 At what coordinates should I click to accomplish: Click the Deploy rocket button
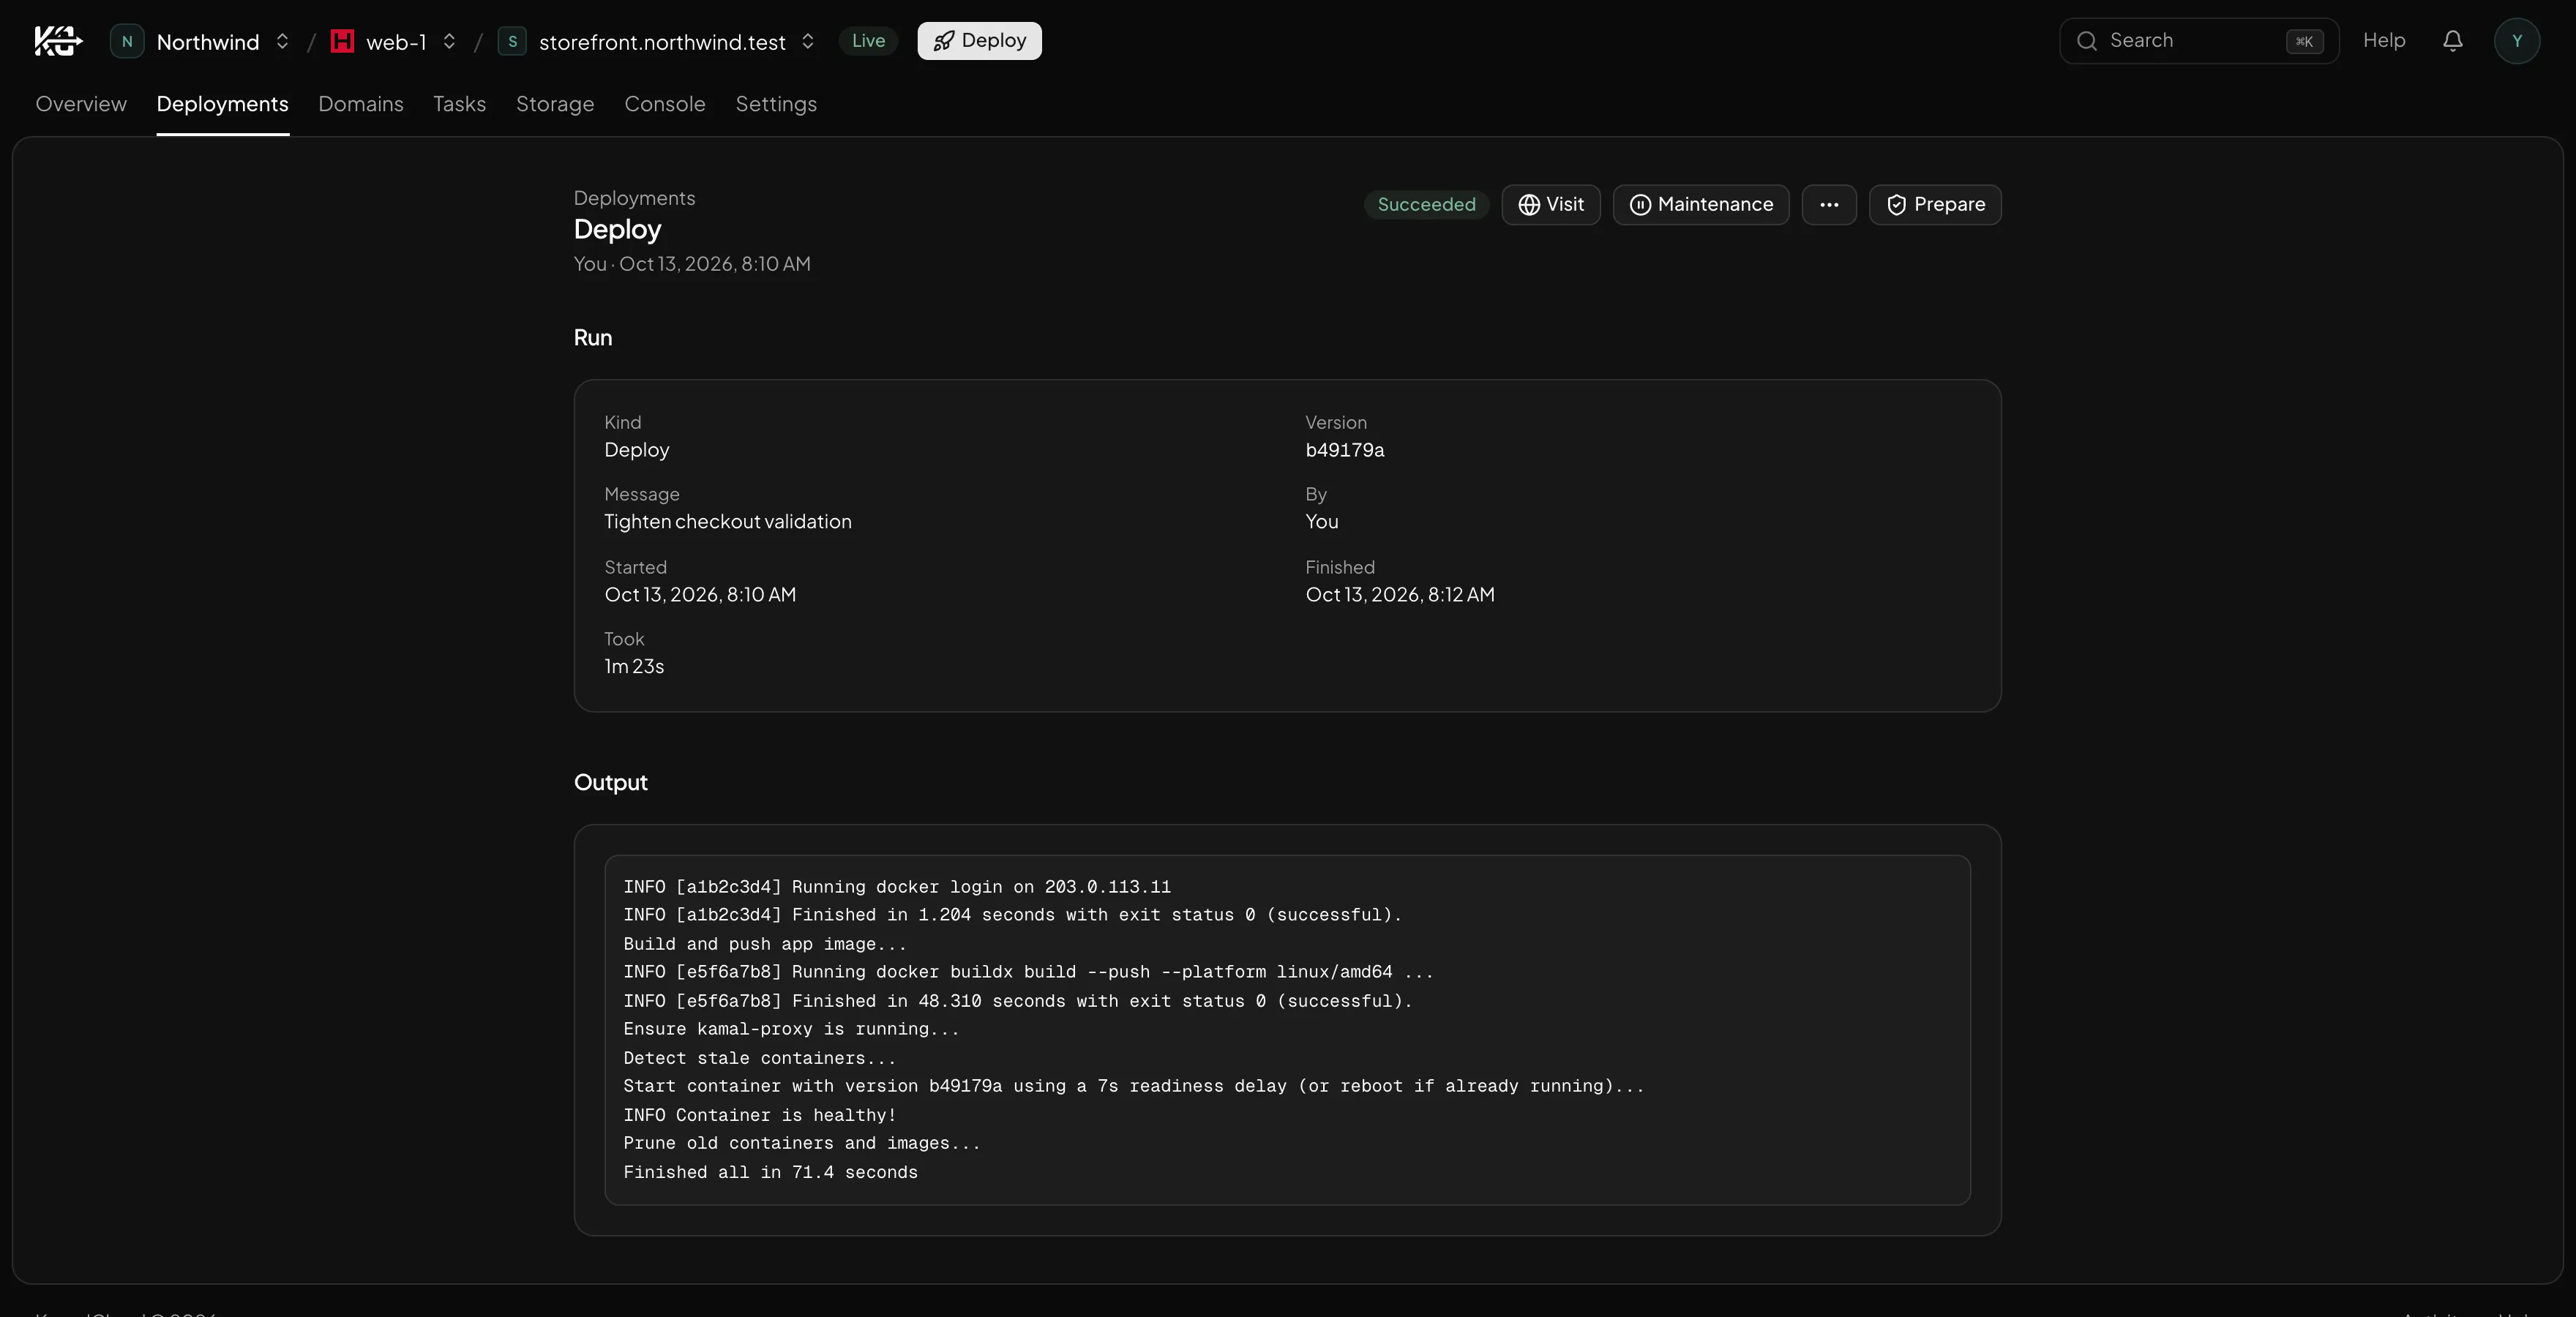(979, 41)
